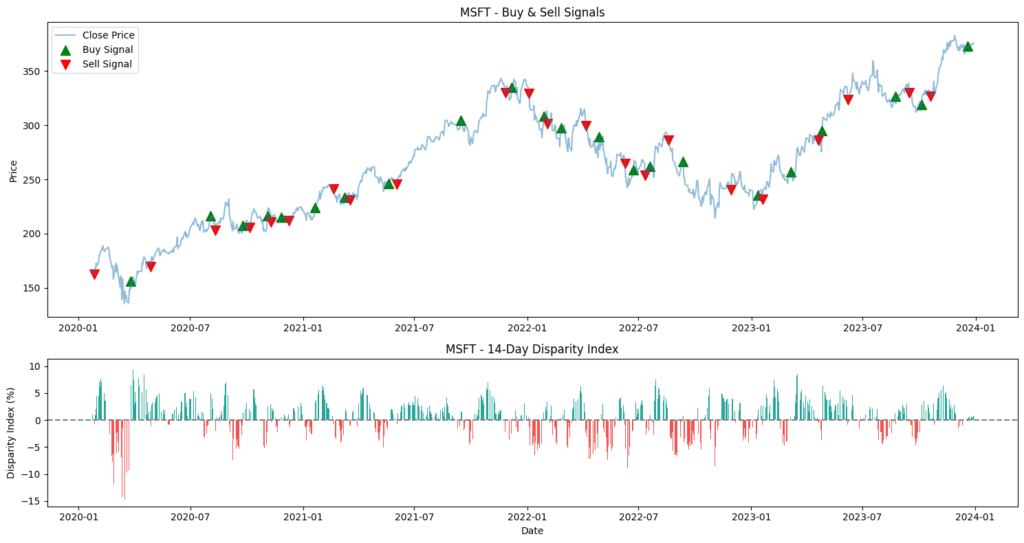1024x543 pixels.
Task: Click the −10 tick on the Disparity axis
Action: tap(32, 474)
